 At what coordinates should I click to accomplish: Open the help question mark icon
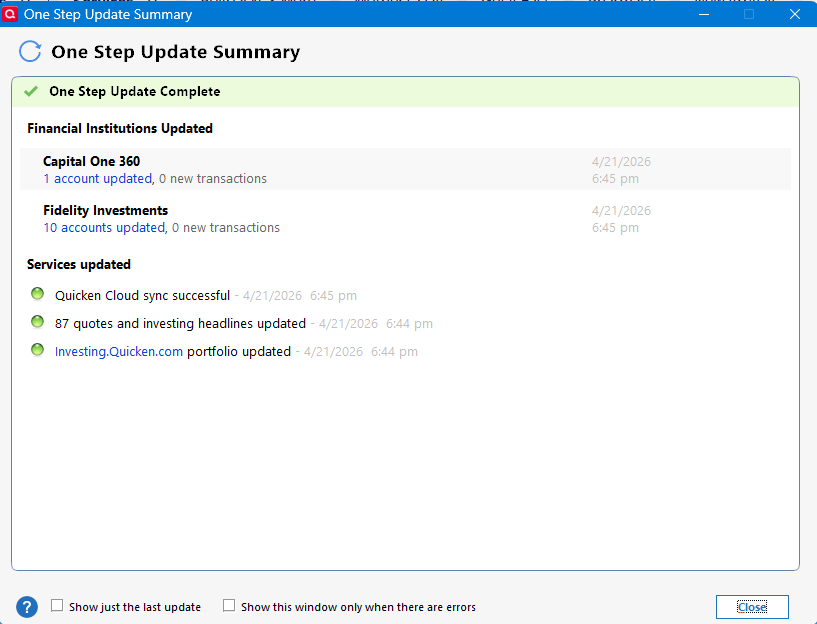point(27,607)
